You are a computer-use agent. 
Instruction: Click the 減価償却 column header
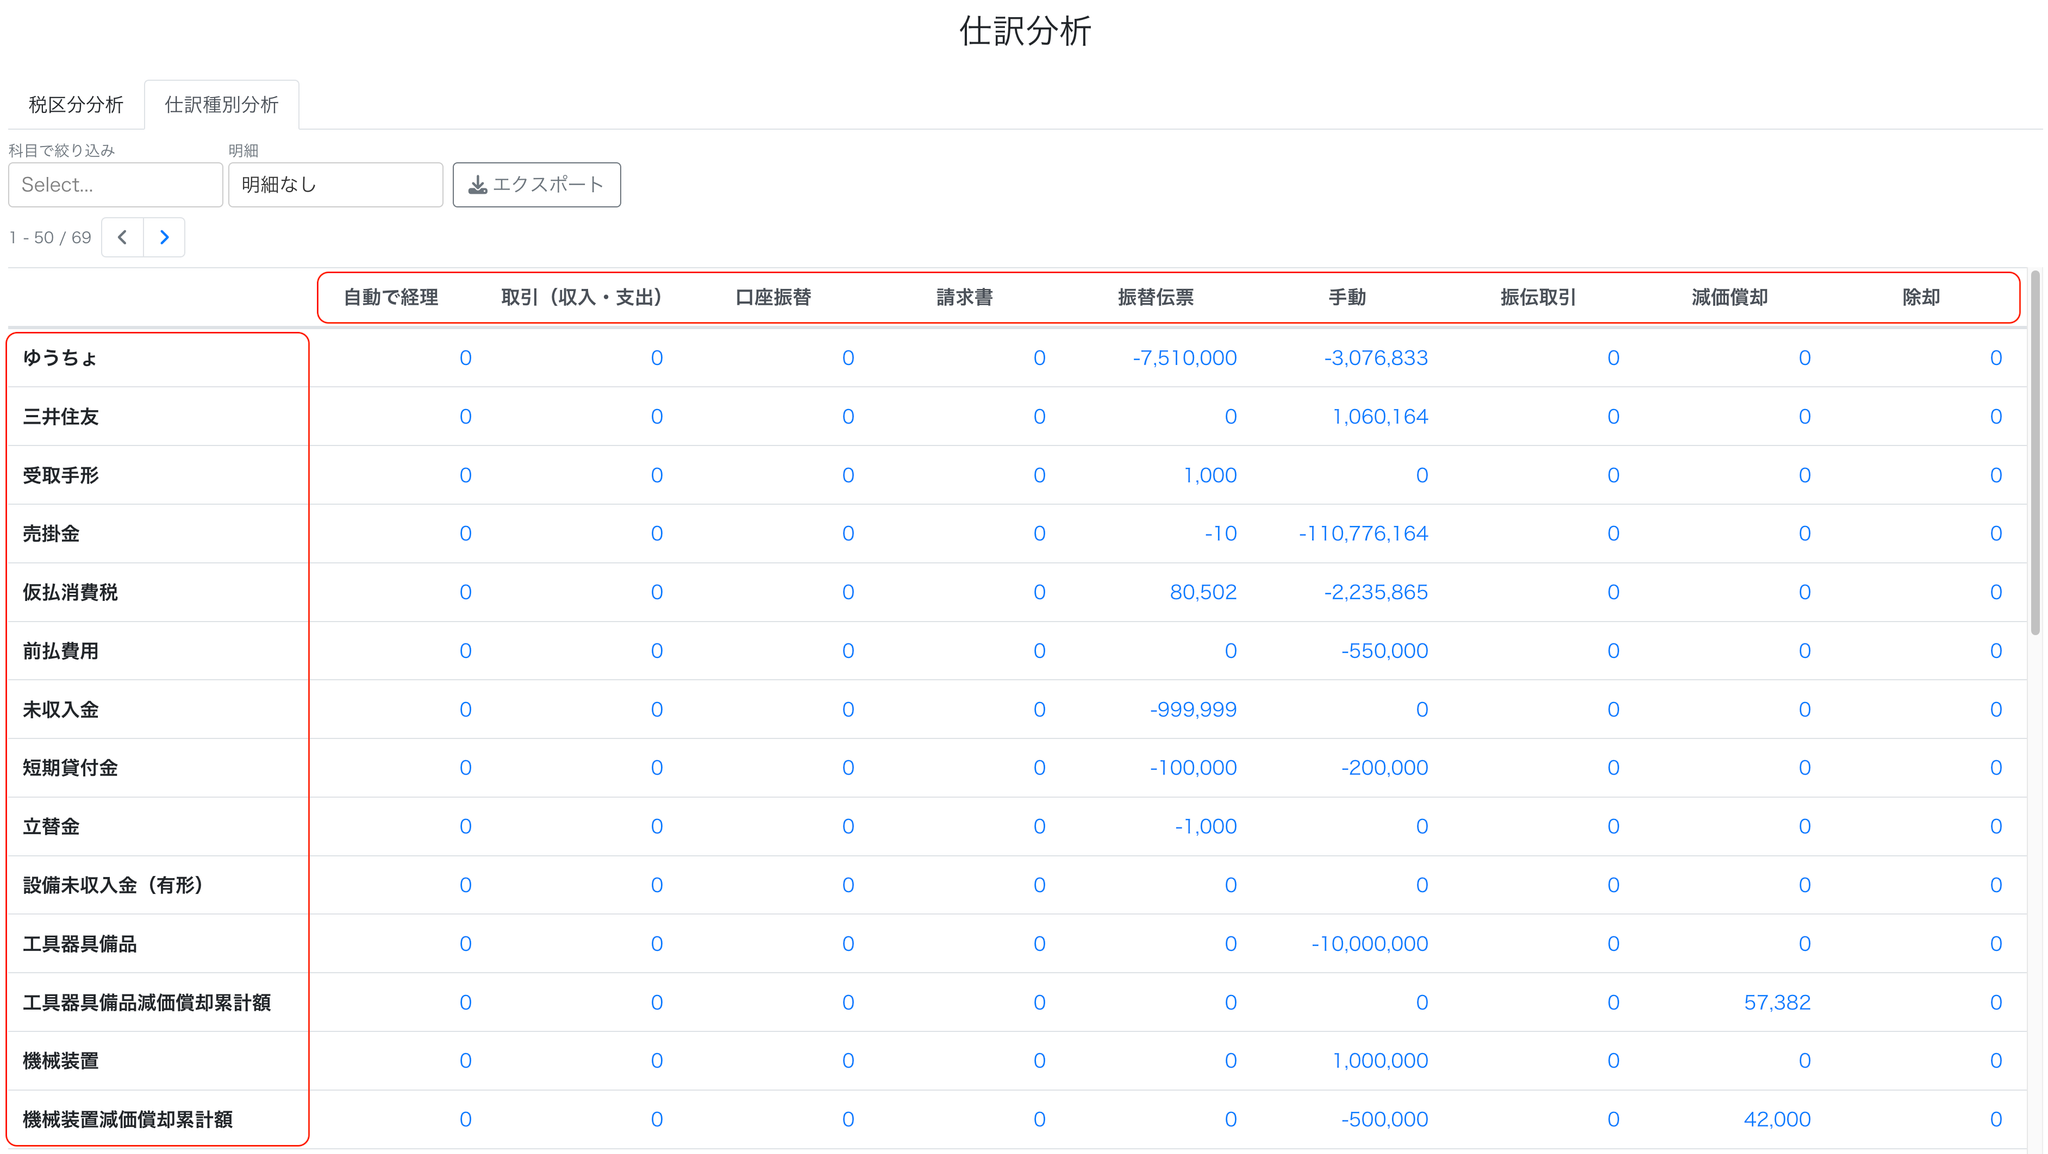(x=1729, y=298)
